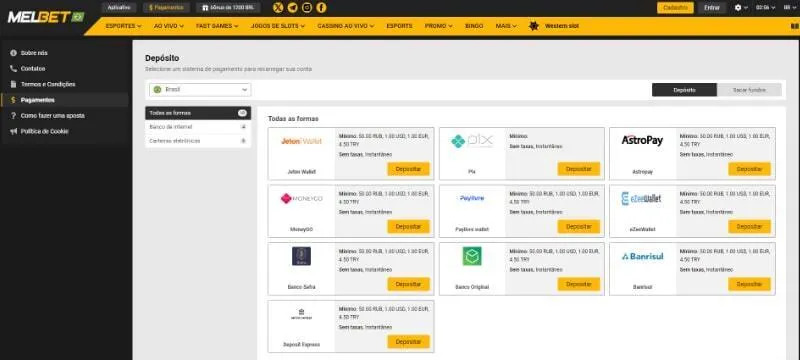Open the Instagram social icon
The width and height of the screenshot is (800, 360).
[x=307, y=8]
